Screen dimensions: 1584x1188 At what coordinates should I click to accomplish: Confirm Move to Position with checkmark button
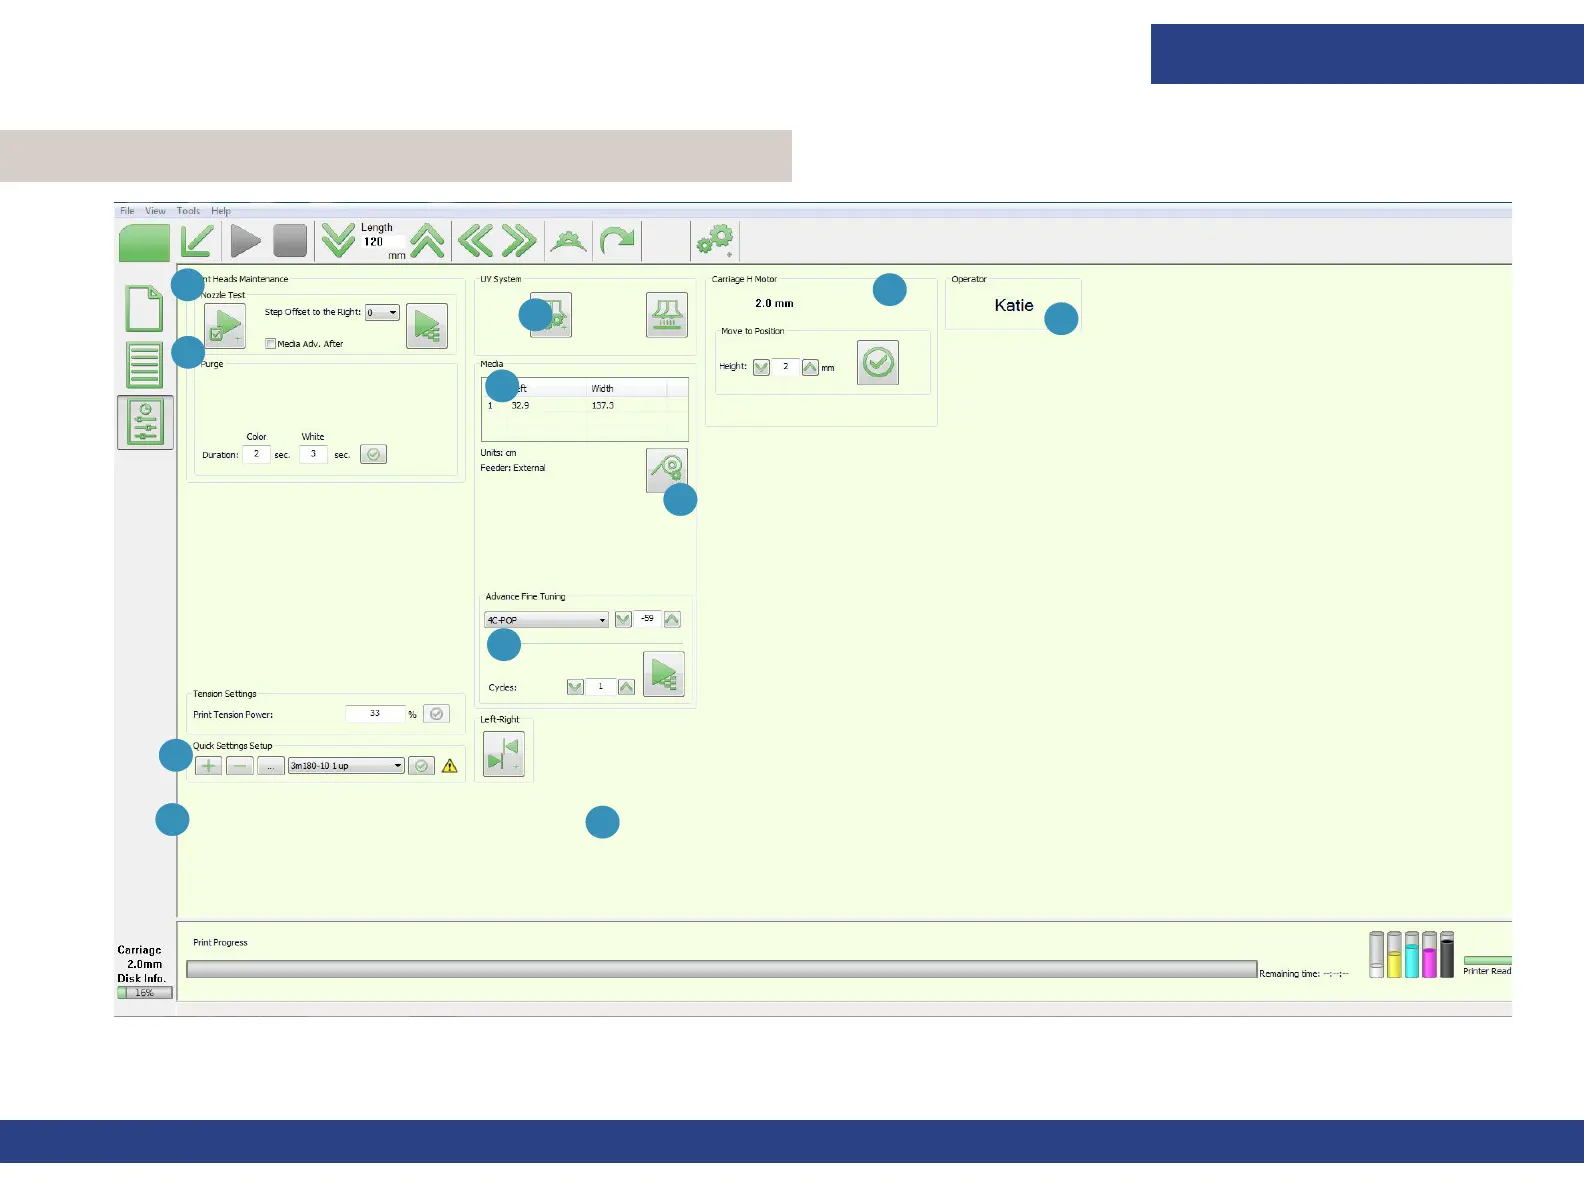tap(878, 362)
